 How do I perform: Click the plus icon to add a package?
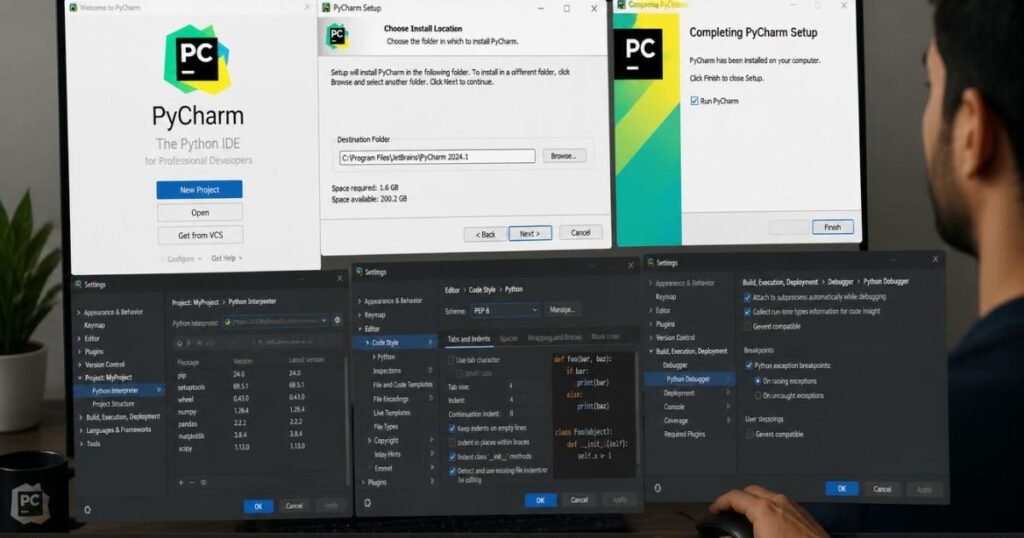point(181,483)
